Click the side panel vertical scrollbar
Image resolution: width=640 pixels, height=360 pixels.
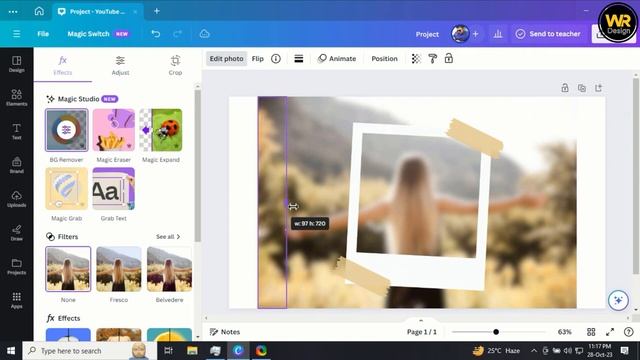(198, 165)
